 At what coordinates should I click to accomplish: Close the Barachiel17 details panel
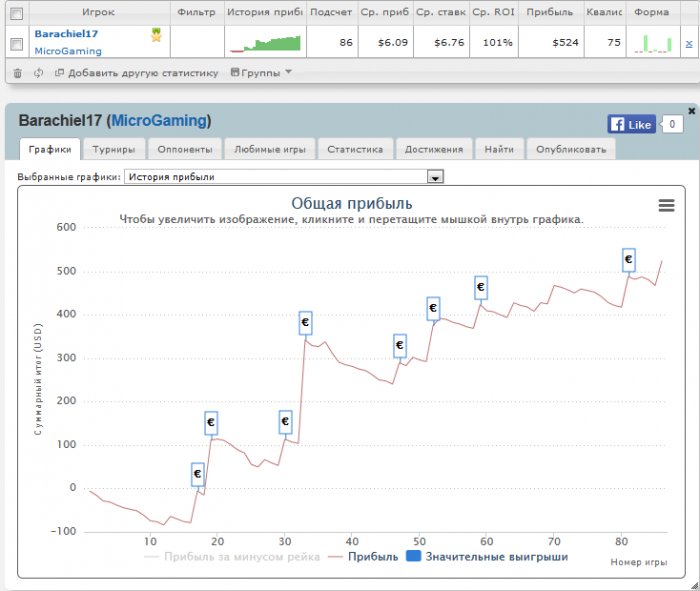[x=691, y=110]
